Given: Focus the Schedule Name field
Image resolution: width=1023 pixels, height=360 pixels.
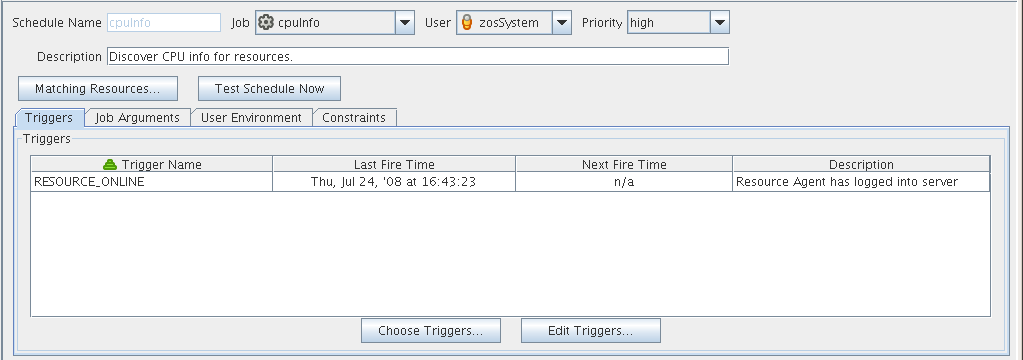Looking at the screenshot, I should tap(164, 22).
